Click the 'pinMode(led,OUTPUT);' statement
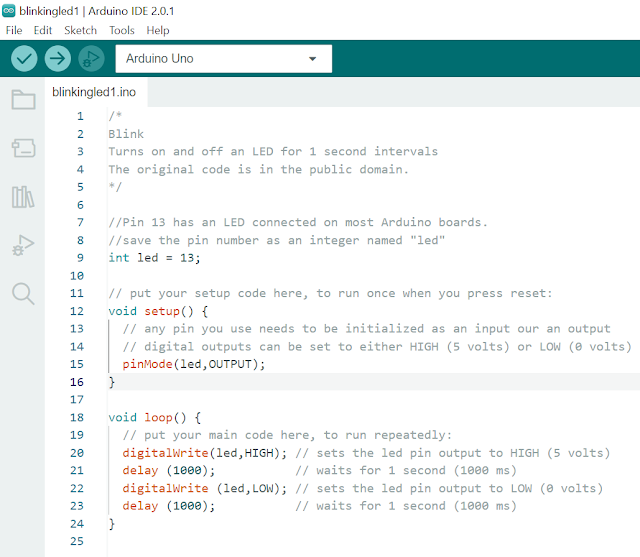The height and width of the screenshot is (557, 640). (x=194, y=364)
